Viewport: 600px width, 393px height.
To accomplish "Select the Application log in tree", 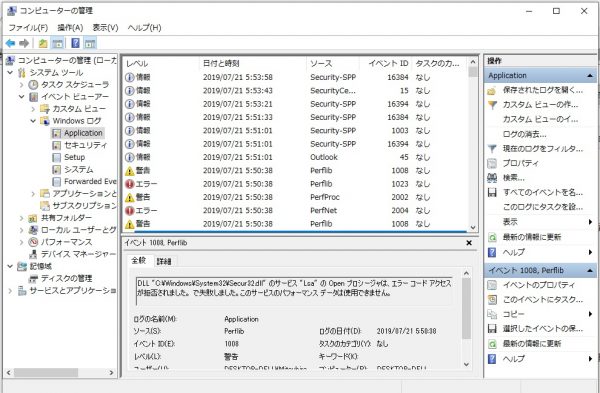I will point(83,133).
